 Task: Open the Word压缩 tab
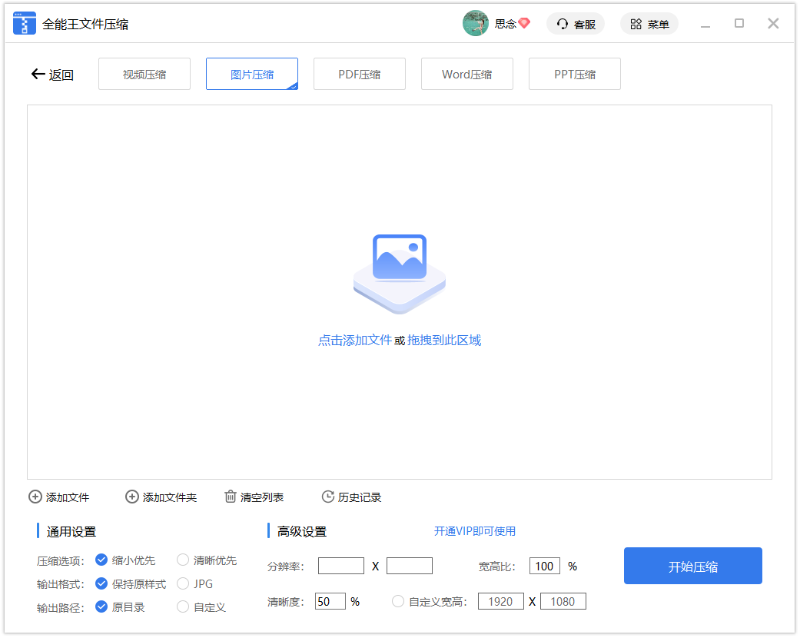(x=467, y=74)
